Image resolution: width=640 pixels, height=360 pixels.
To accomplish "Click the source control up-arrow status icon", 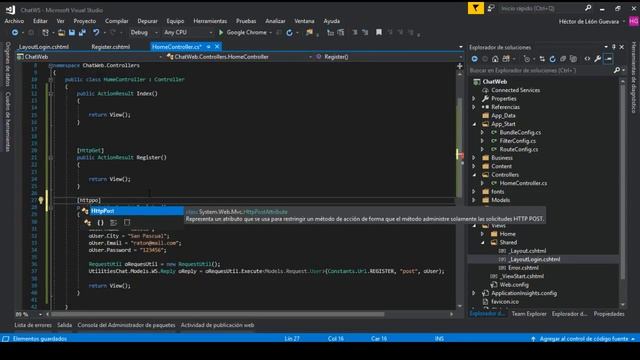I will click(x=533, y=339).
